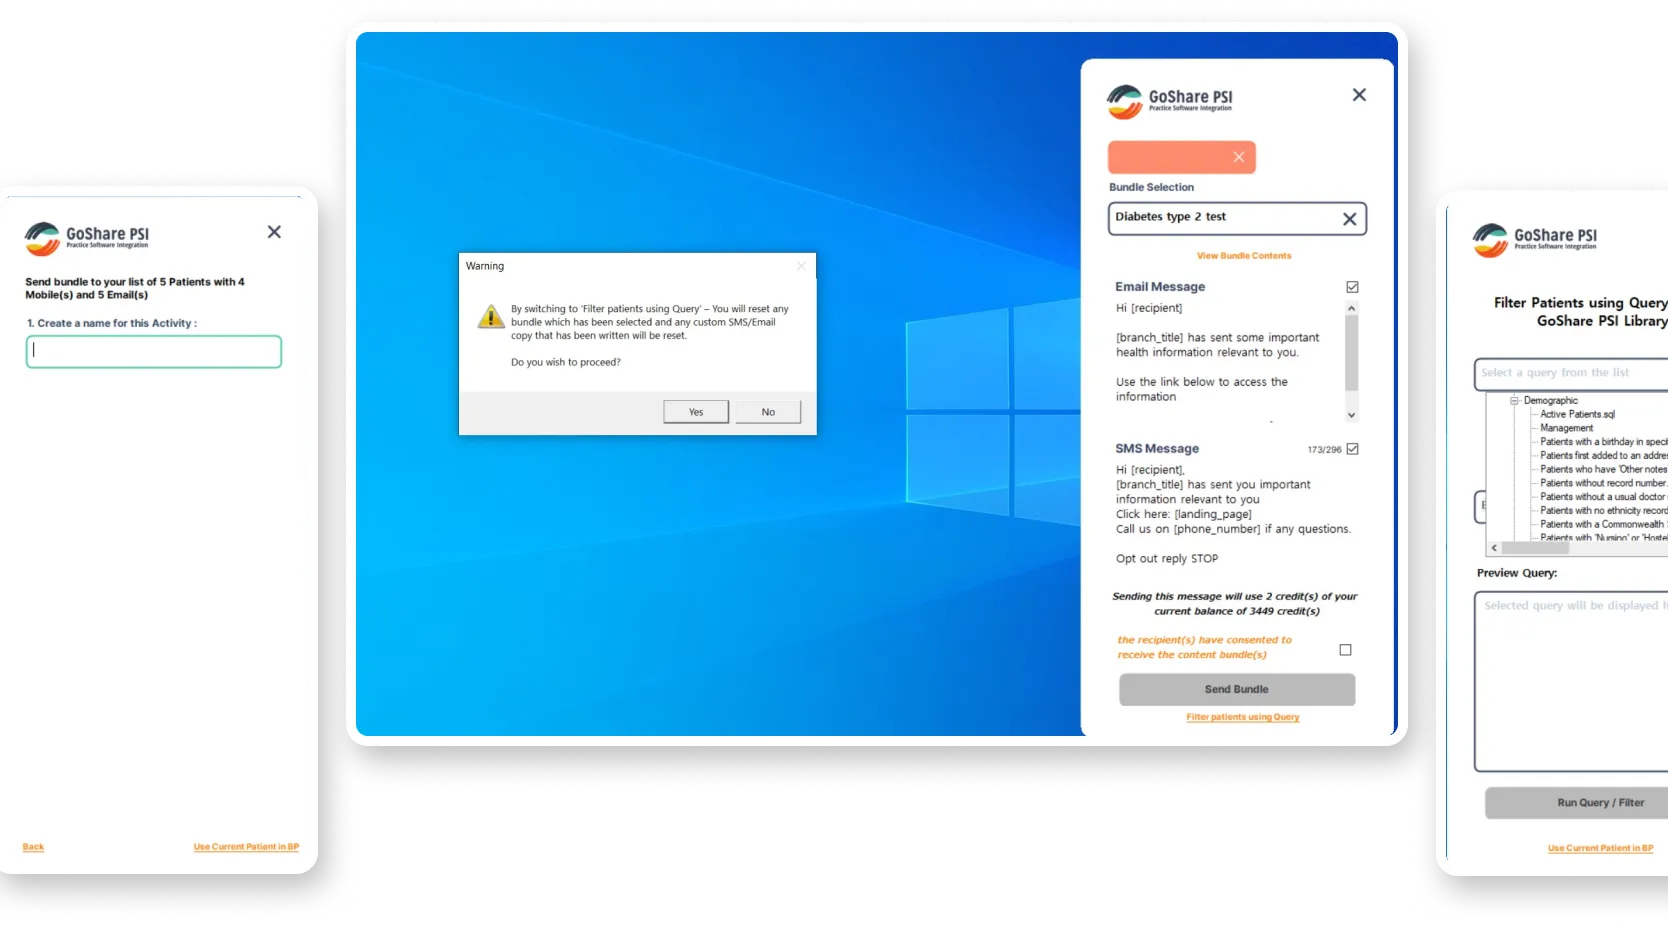Click 'Use Current Patient in BP' in left panel
1668x926 pixels.
[x=246, y=847]
